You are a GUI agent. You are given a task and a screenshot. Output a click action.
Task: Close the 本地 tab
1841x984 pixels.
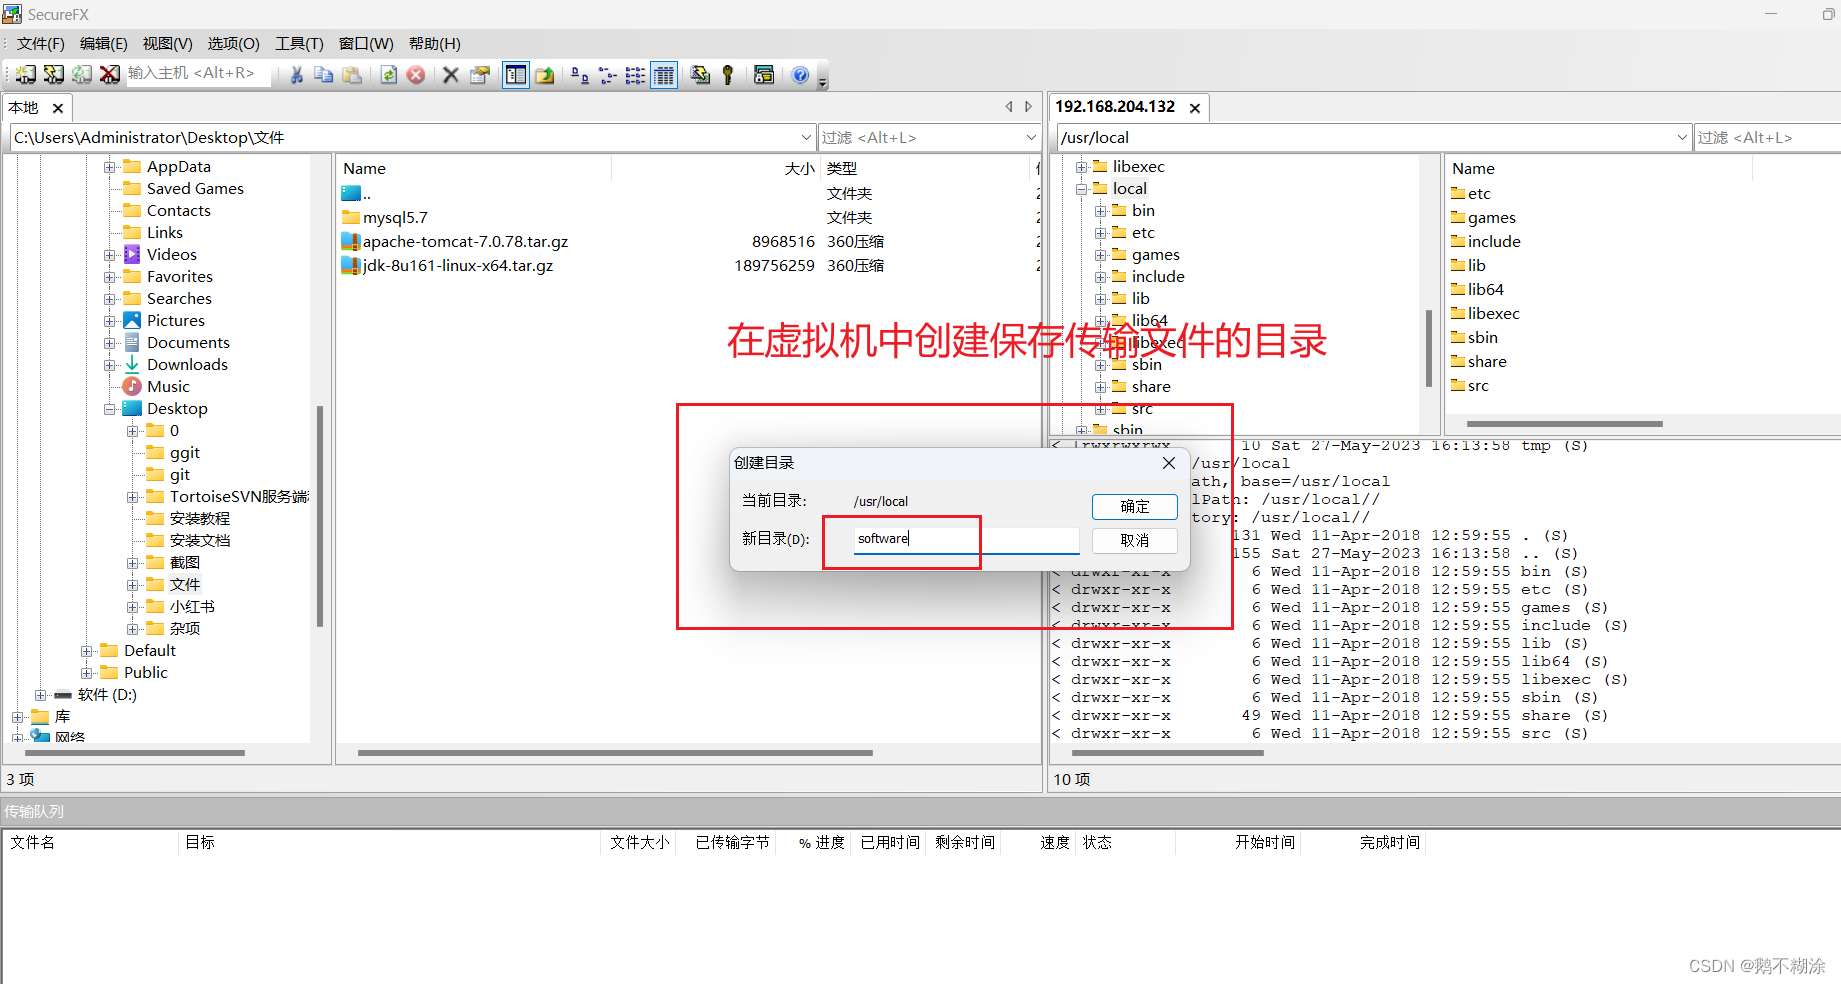point(58,108)
